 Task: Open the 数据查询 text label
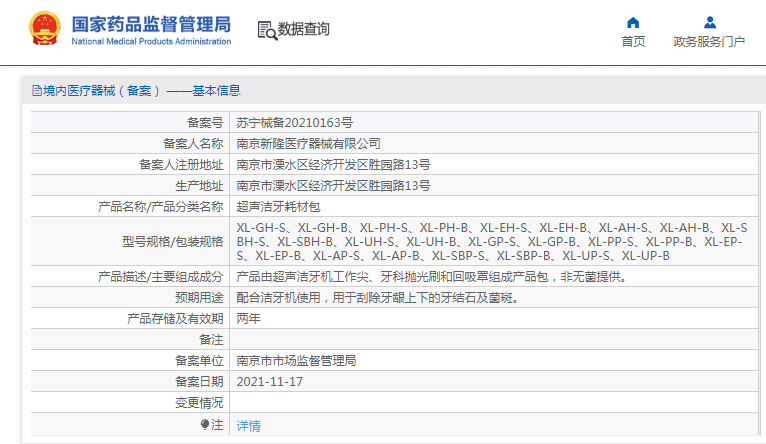[304, 30]
